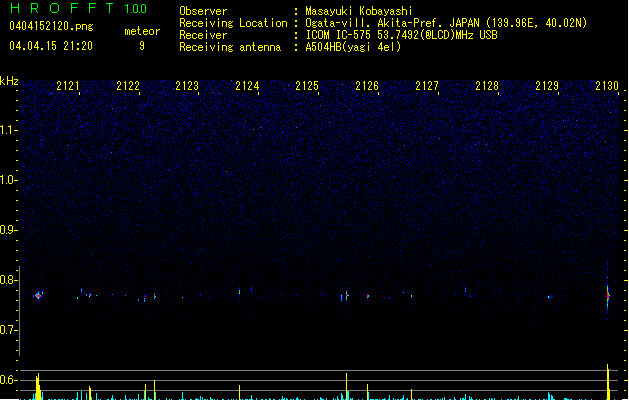
Task: Click the 0.7 kHz frequency label
Action: [x=8, y=330]
